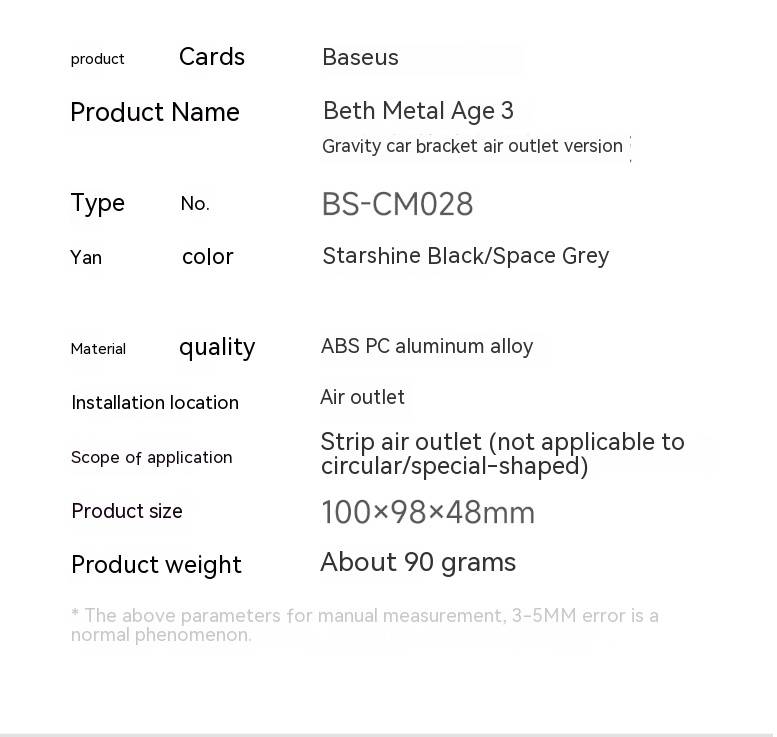
Task: Click the quality label beside Material
Action: pyautogui.click(x=217, y=347)
